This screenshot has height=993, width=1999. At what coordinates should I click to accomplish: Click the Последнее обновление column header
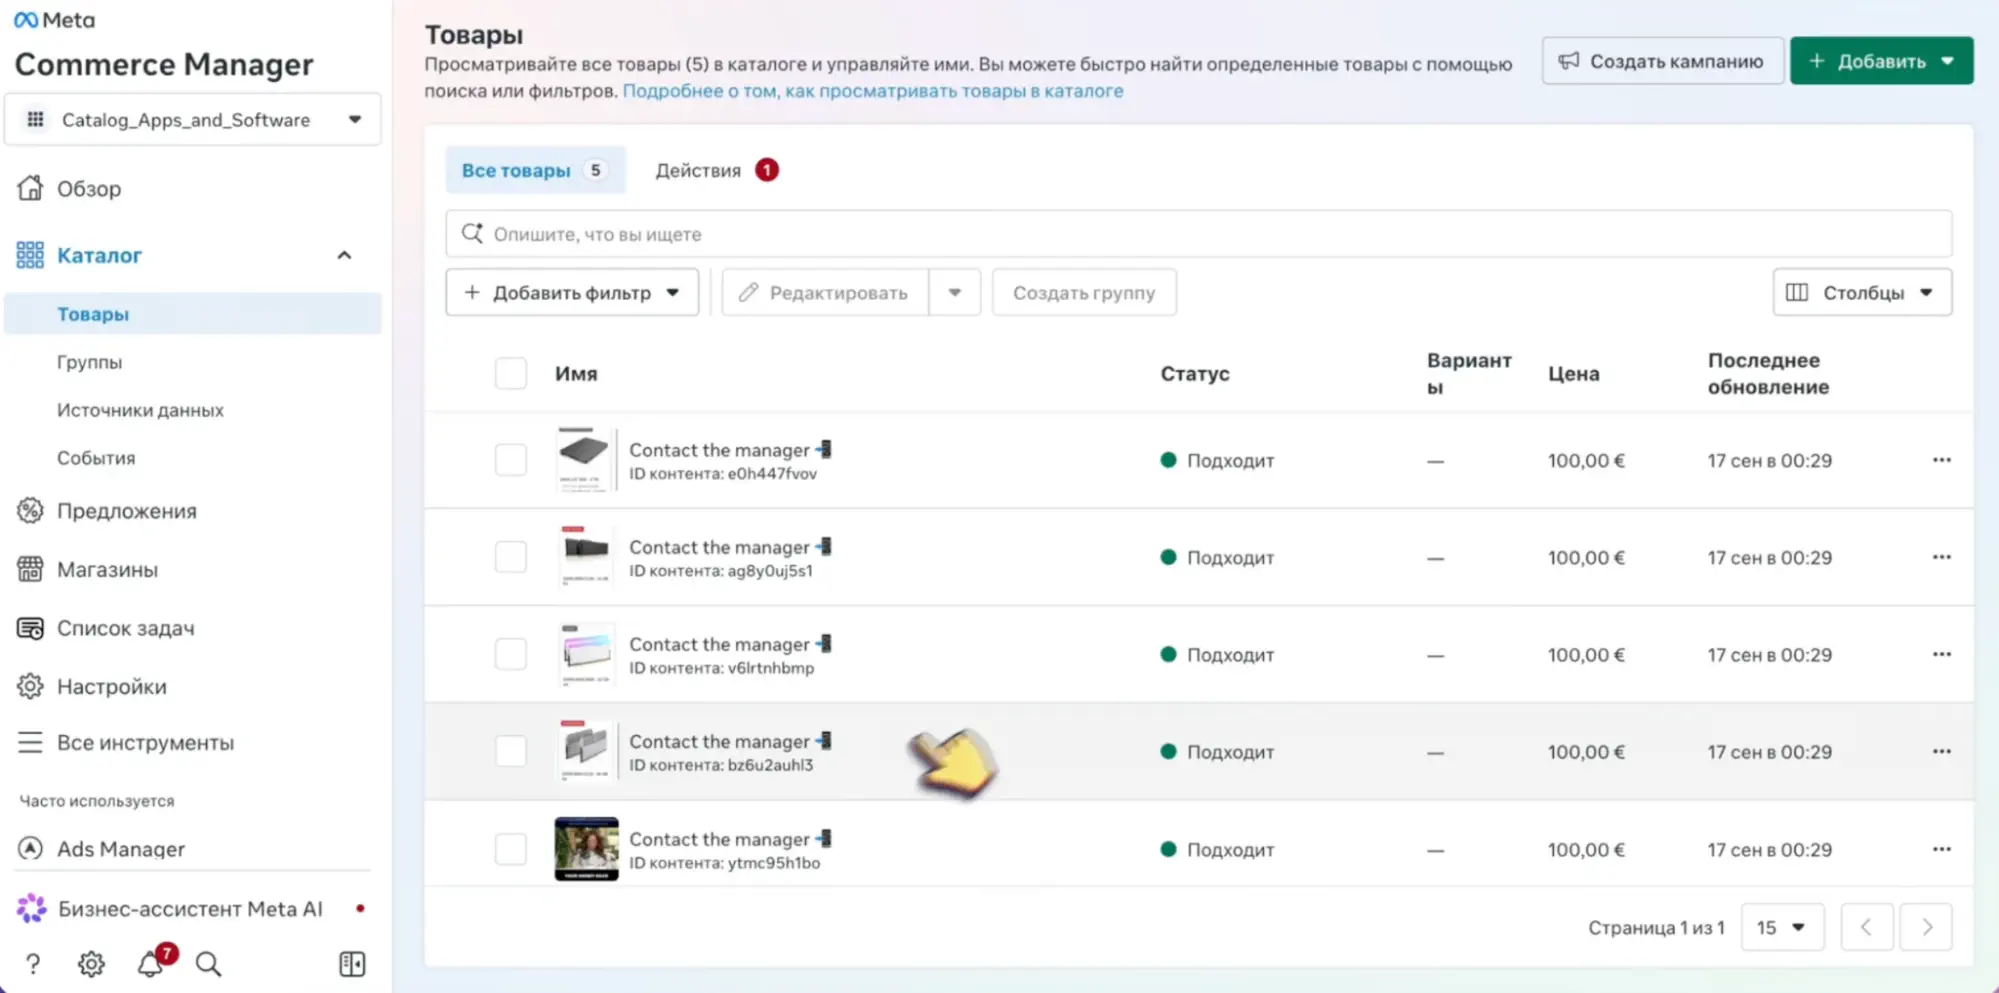pos(1768,373)
